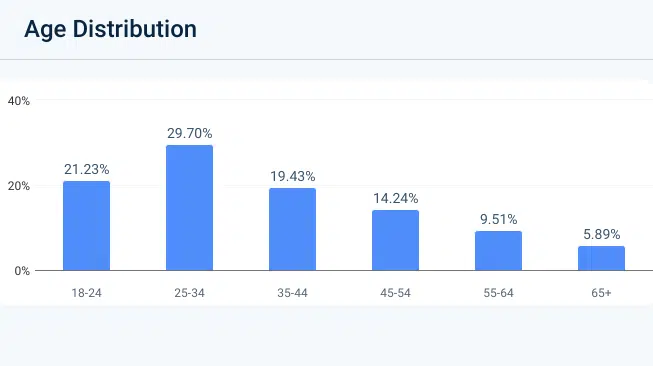Click the 35-44 axis label

pos(292,293)
